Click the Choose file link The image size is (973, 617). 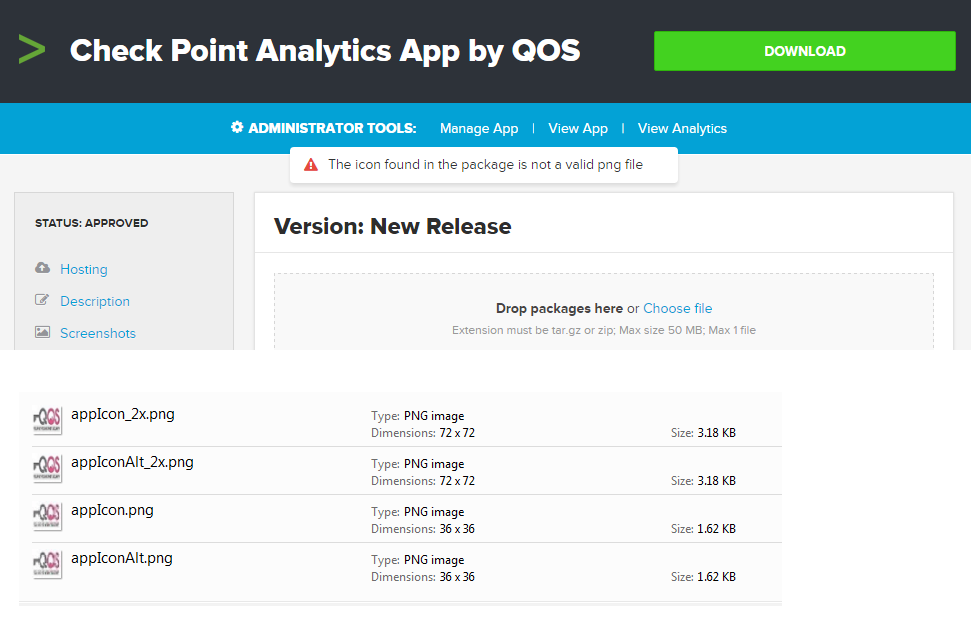(x=677, y=308)
